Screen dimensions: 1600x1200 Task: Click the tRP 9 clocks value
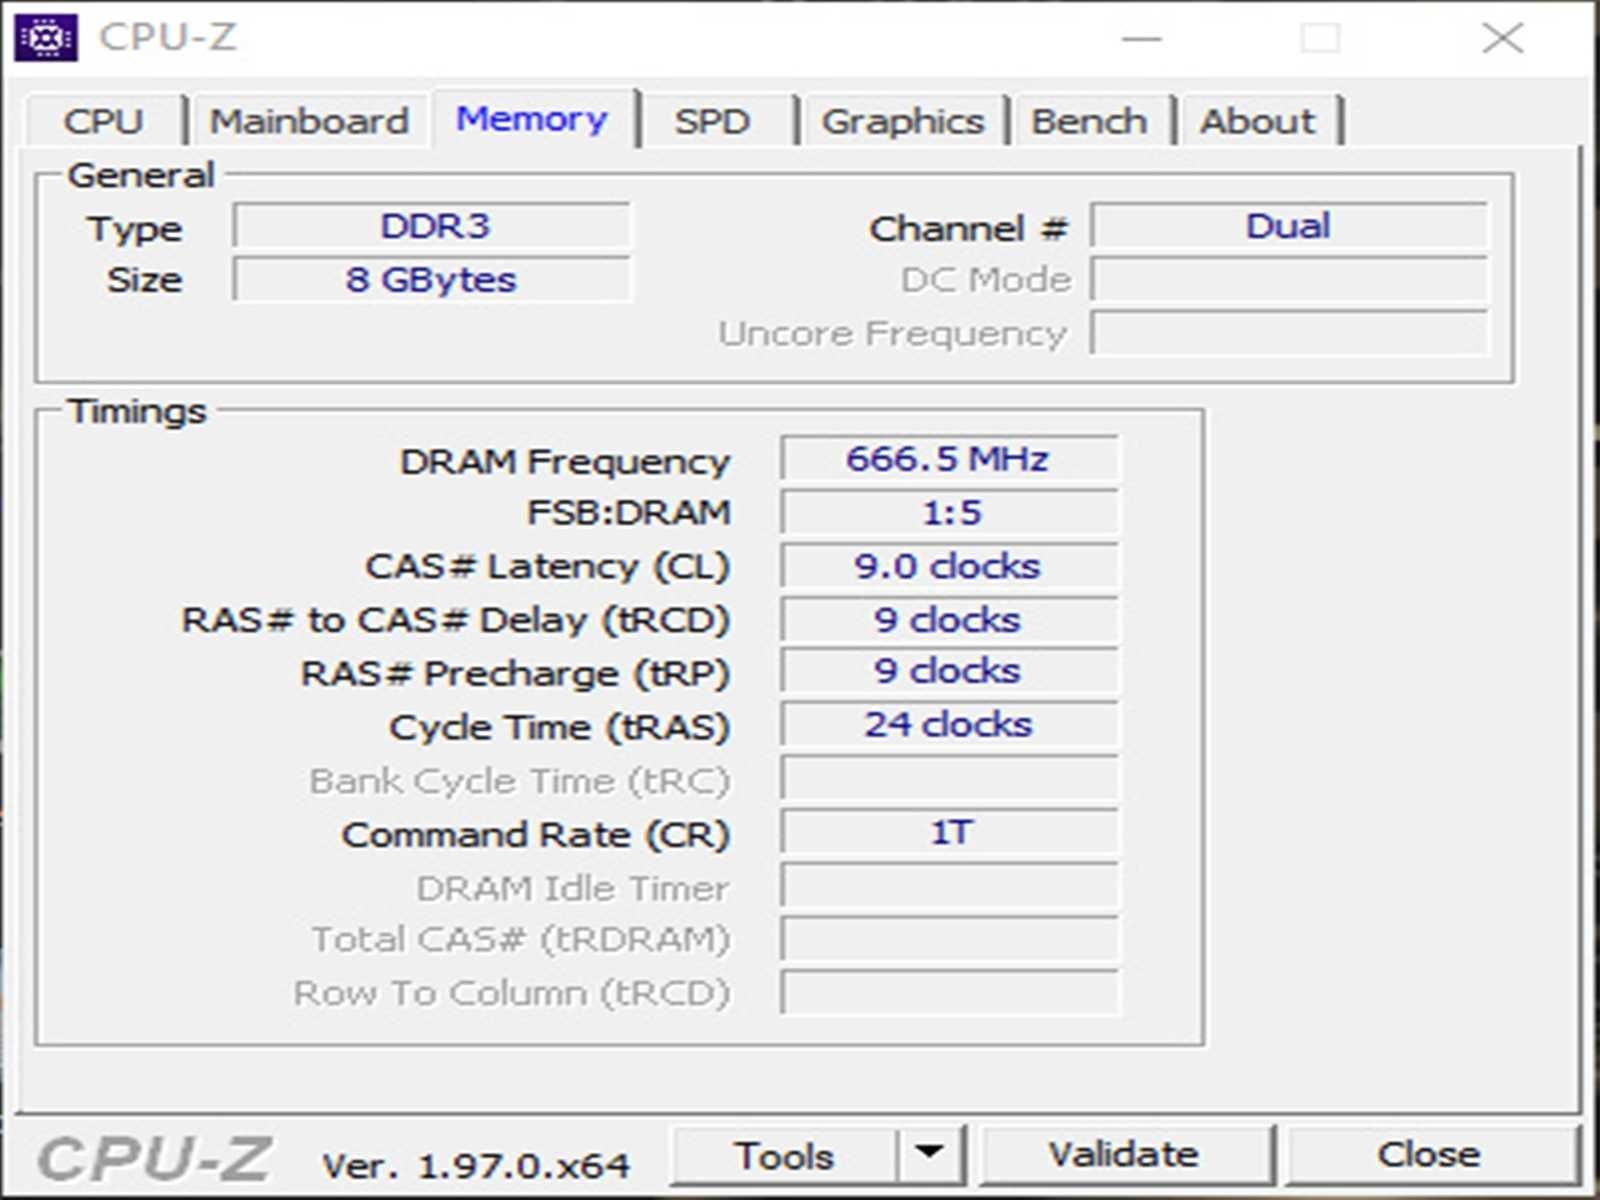click(x=949, y=671)
